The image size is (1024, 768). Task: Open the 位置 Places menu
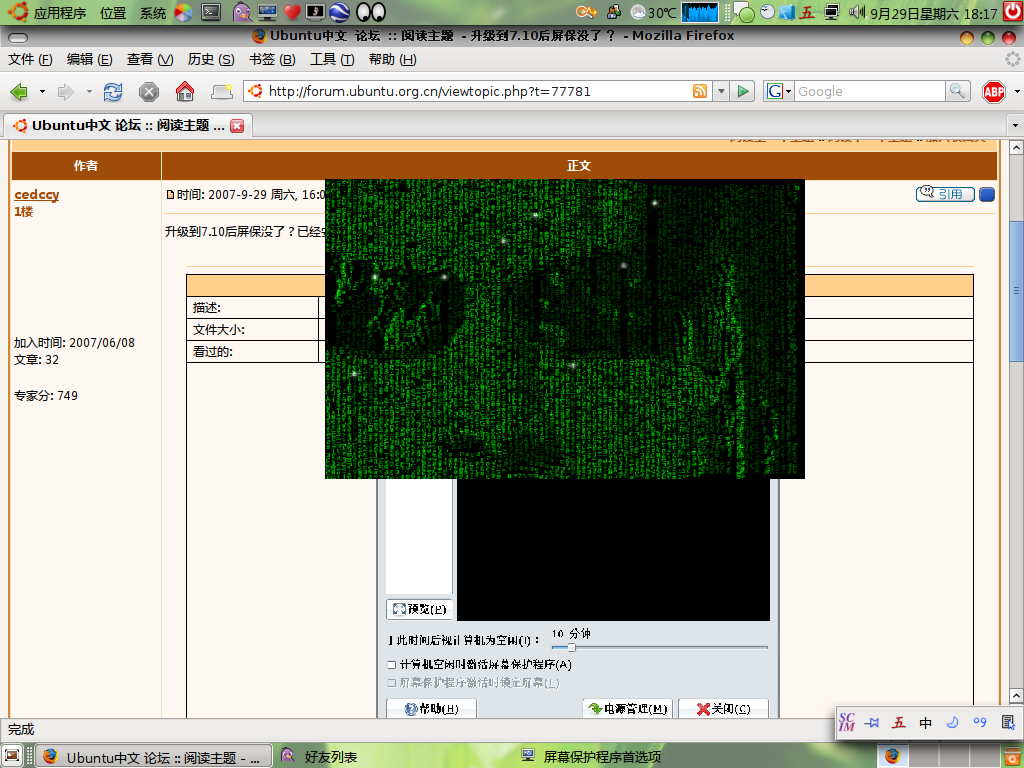[x=113, y=12]
